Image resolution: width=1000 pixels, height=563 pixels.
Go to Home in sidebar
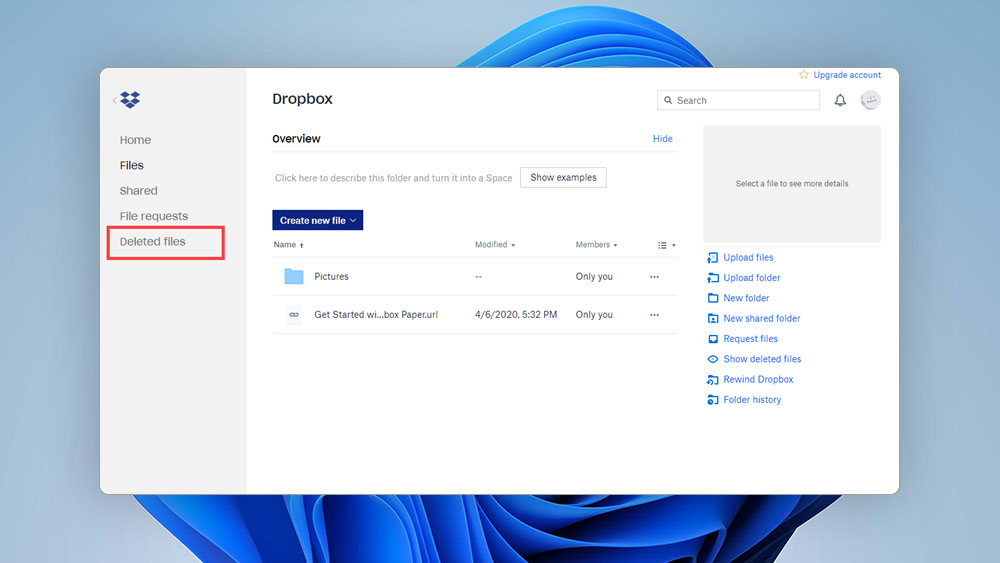click(x=135, y=140)
